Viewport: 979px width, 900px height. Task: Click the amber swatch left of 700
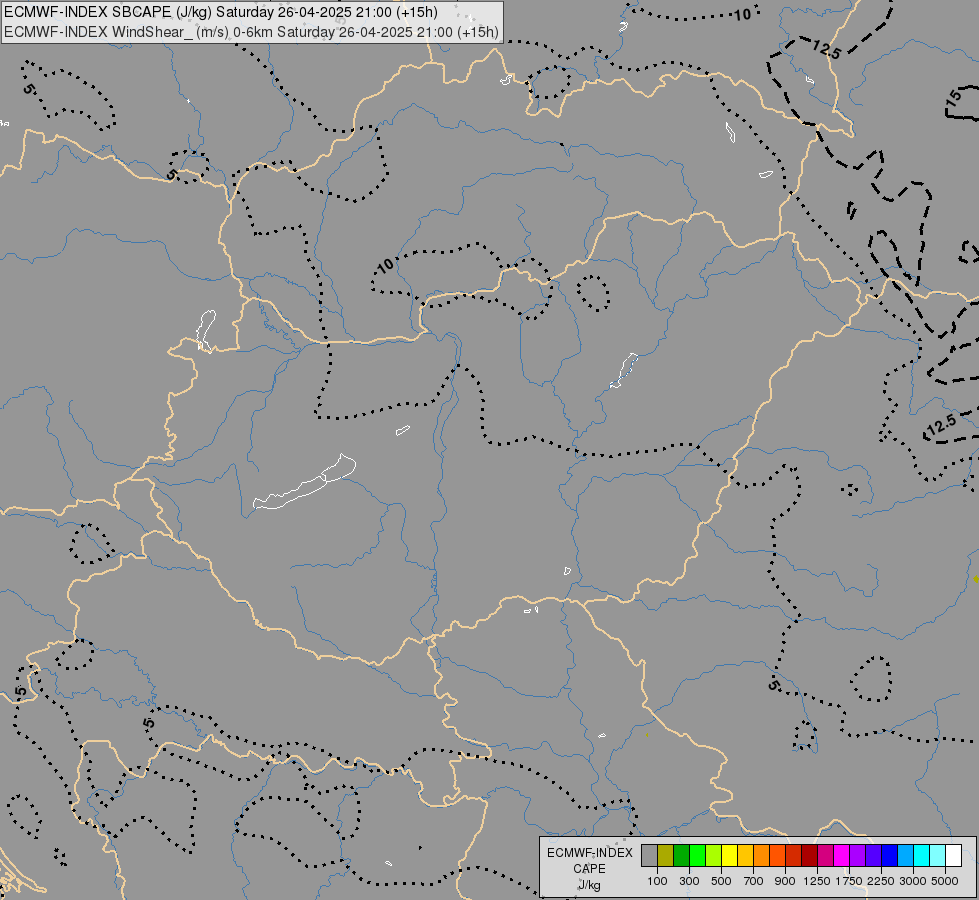(745, 856)
